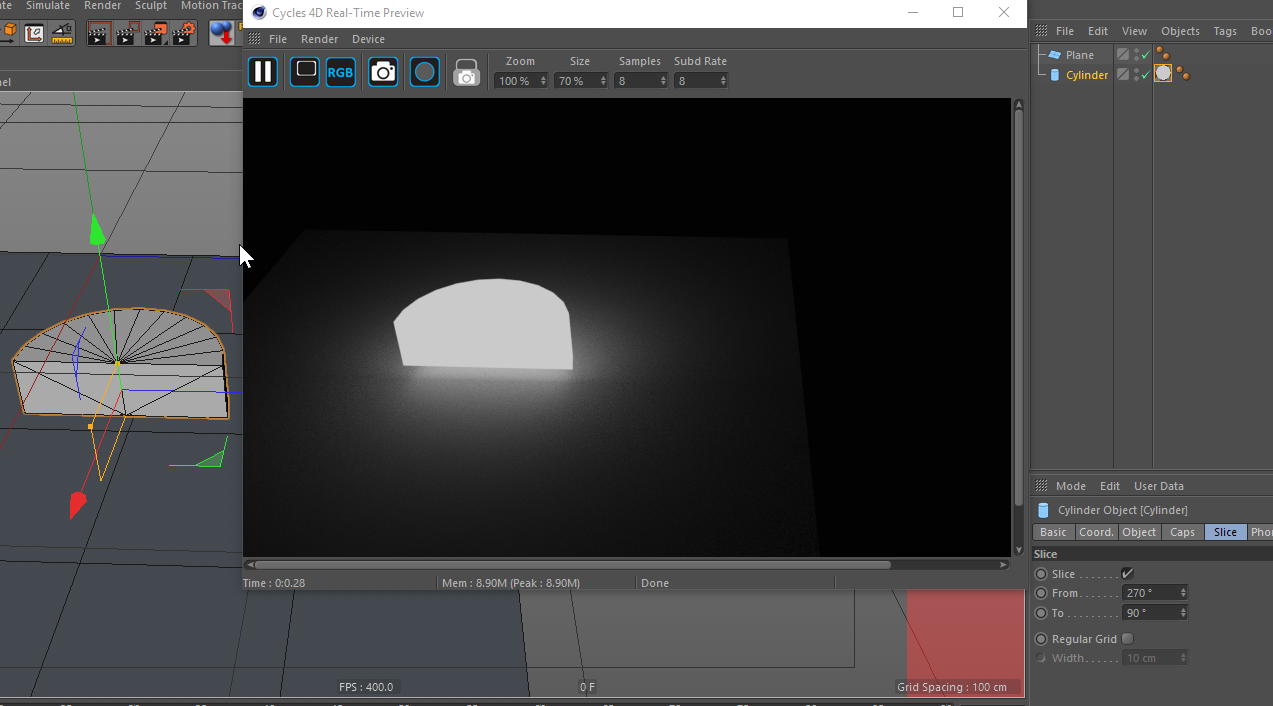Open the Device menu in the preview window
The height and width of the screenshot is (706, 1273).
click(x=368, y=39)
